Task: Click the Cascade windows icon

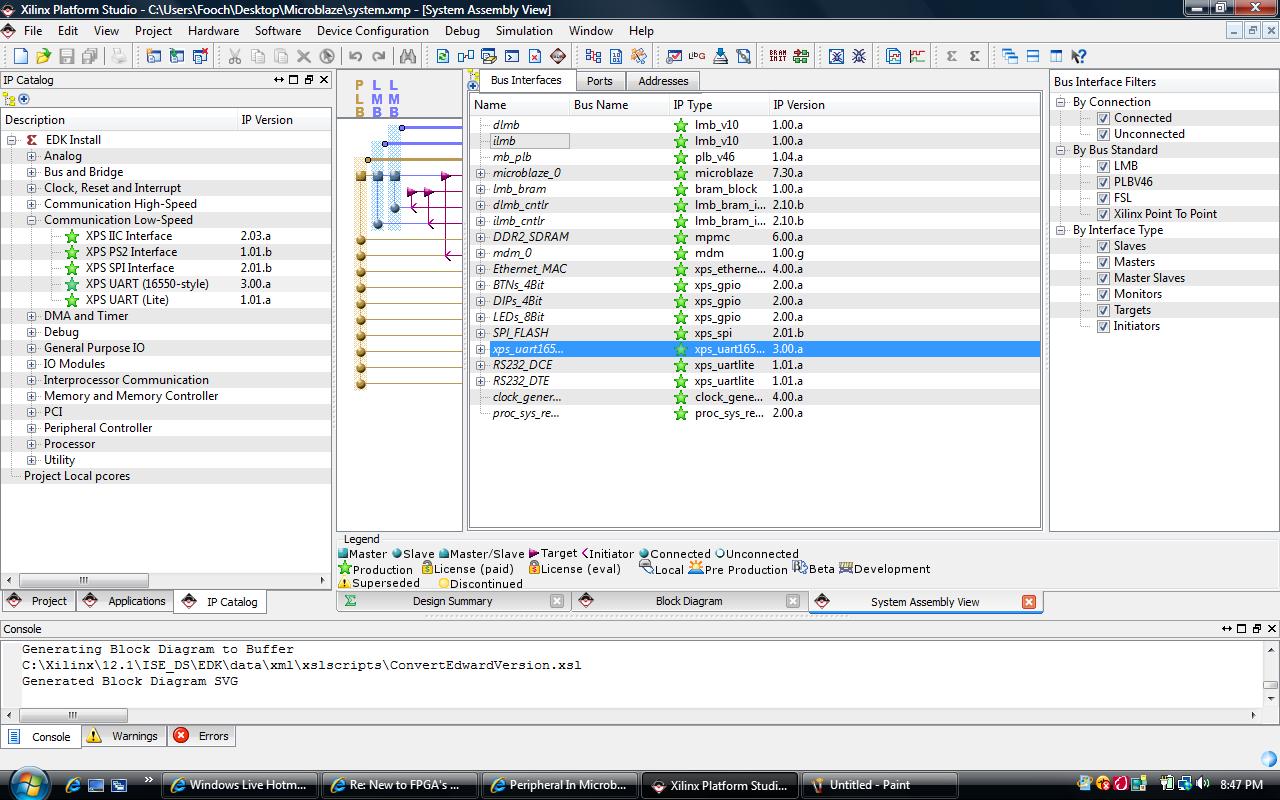Action: tap(1010, 56)
